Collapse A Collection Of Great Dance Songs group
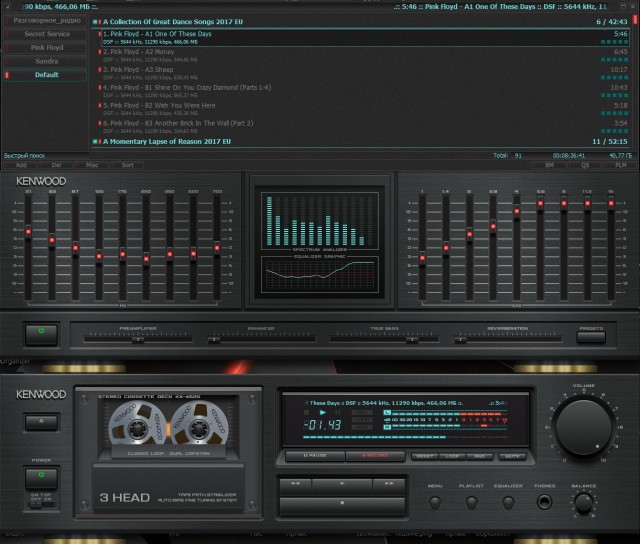Screen dimensions: 640x544 pos(95,22)
